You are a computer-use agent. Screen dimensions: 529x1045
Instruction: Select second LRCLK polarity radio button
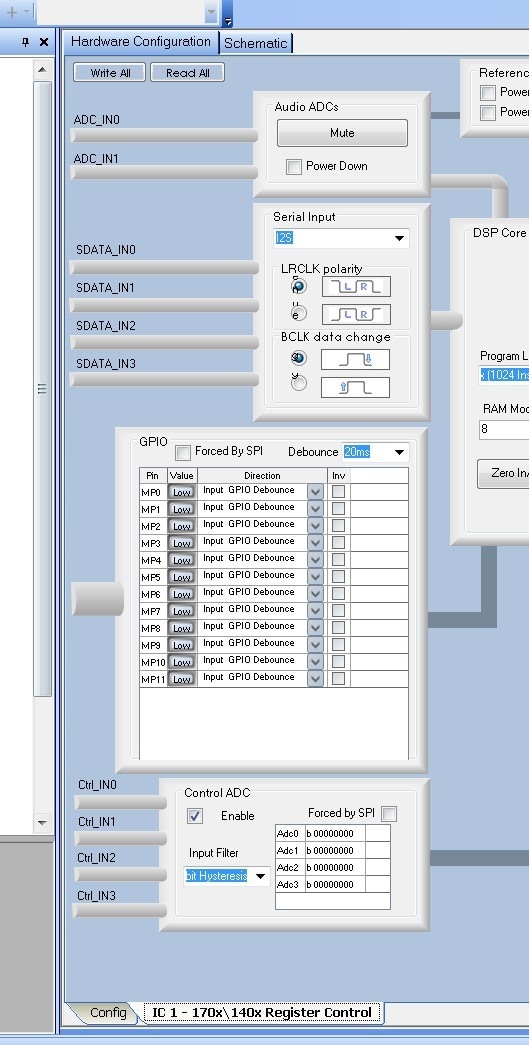click(299, 313)
